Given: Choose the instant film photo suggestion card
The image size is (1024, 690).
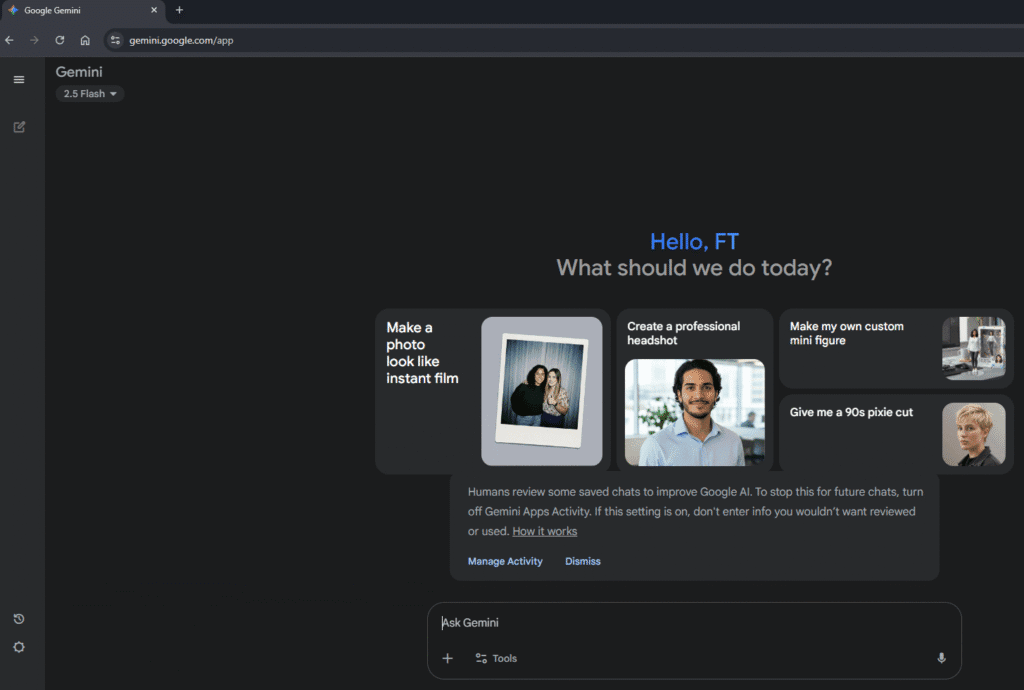Looking at the screenshot, I should point(492,391).
